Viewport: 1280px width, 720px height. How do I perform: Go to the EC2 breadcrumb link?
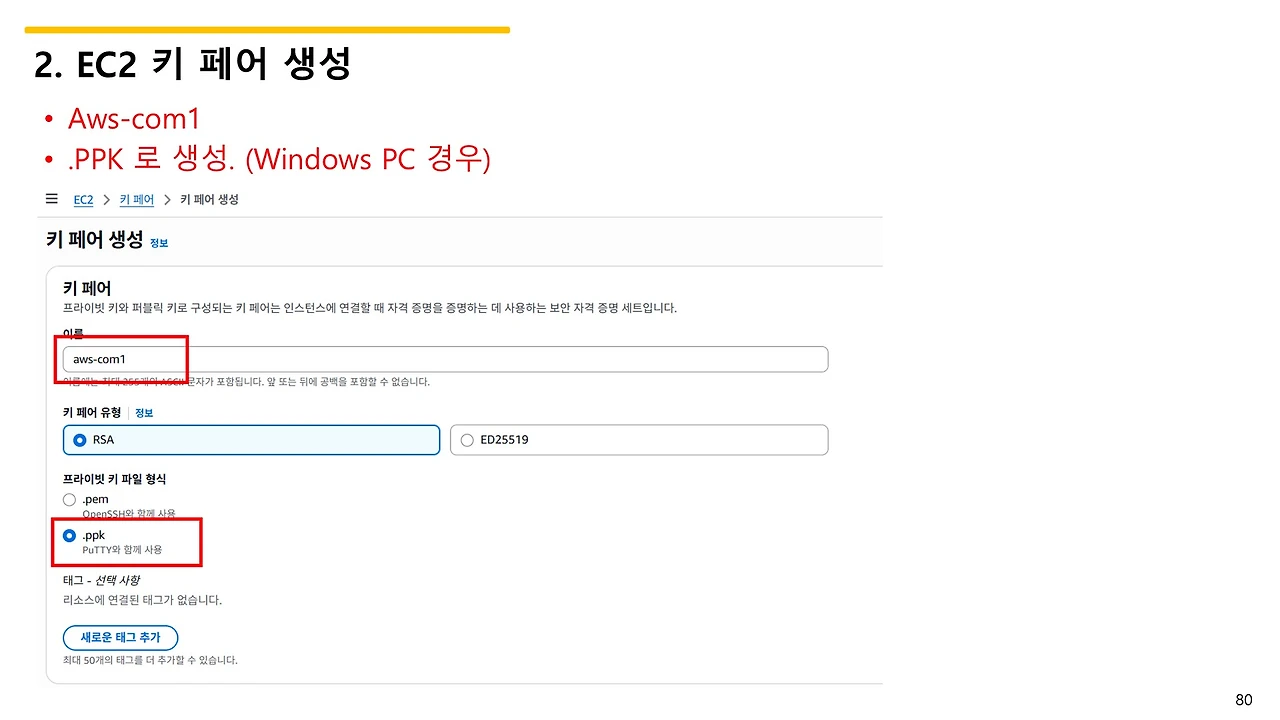[x=83, y=200]
